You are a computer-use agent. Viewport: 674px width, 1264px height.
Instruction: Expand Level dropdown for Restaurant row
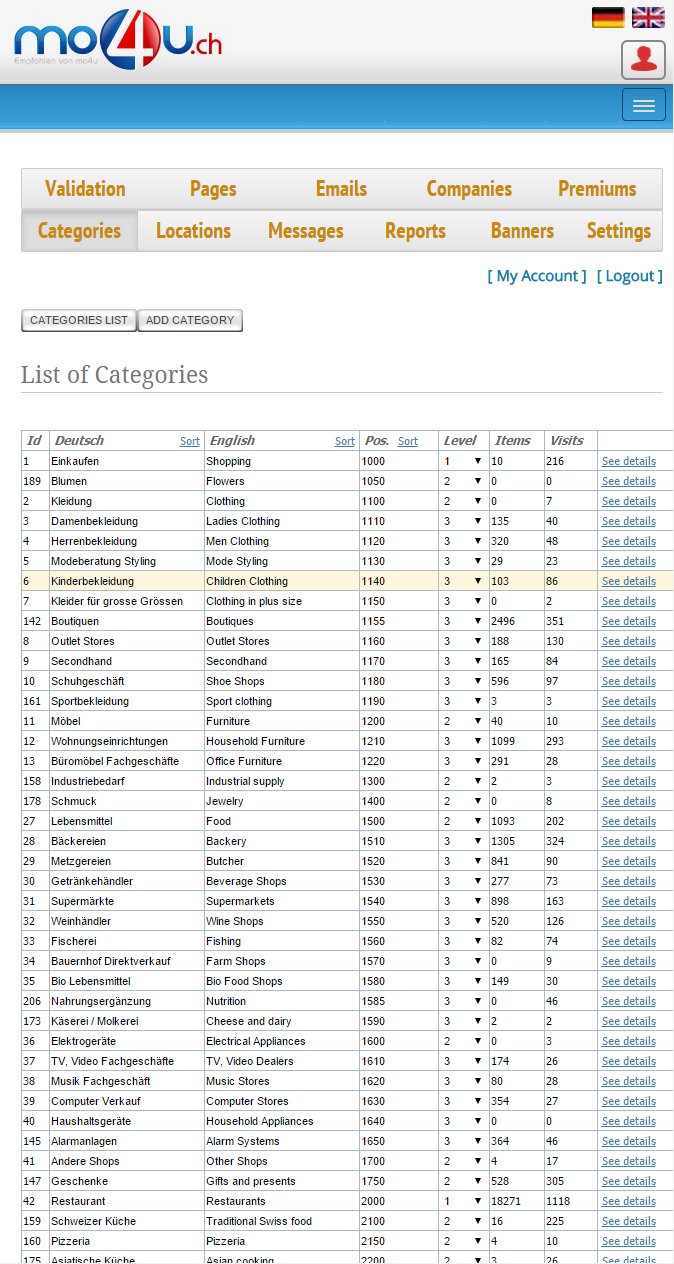tap(463, 1201)
